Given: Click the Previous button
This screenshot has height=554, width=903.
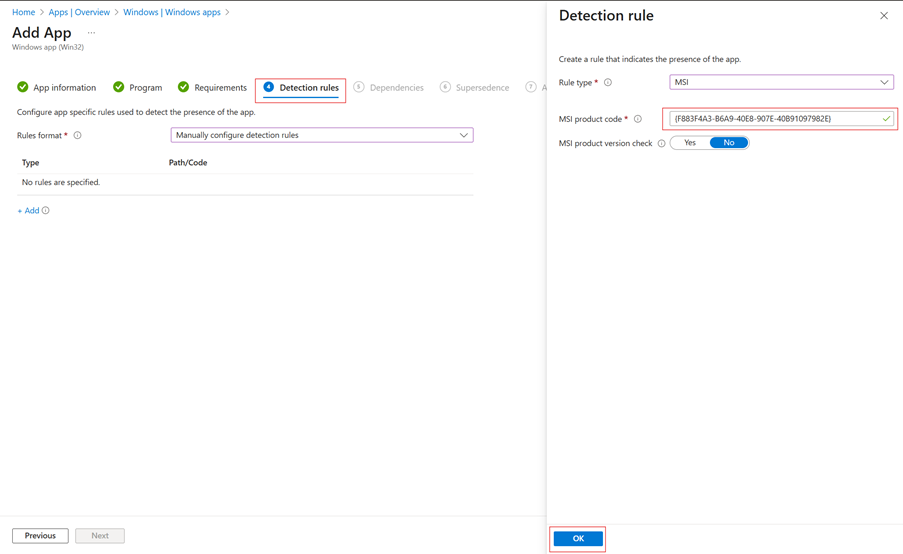Looking at the screenshot, I should (40, 536).
